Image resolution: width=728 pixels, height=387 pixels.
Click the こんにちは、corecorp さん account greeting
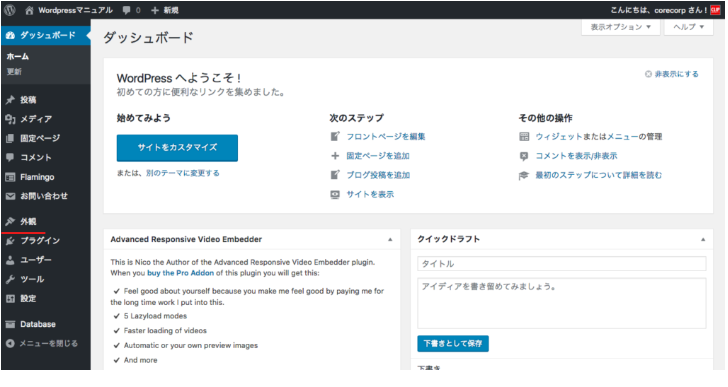[x=659, y=10]
